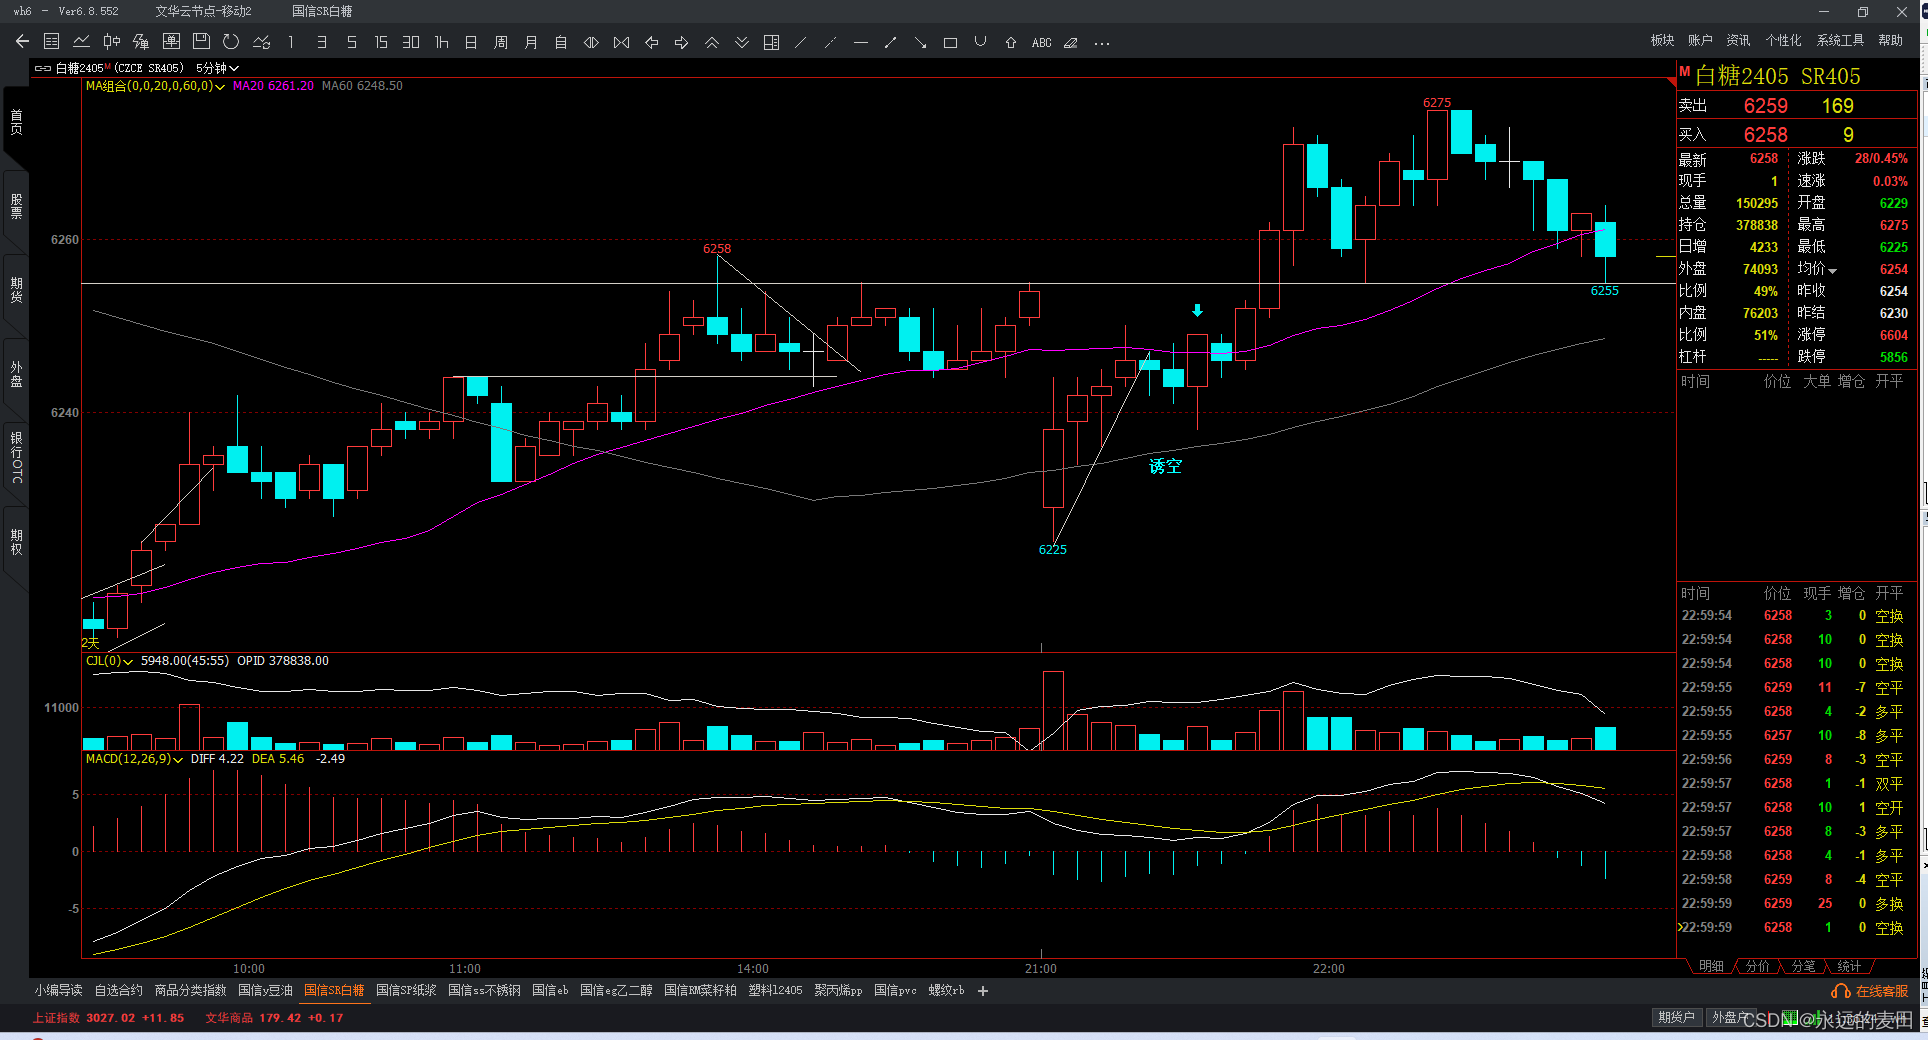The width and height of the screenshot is (1928, 1040).
Task: Select the horizontal line drawing tool
Action: 861,42
